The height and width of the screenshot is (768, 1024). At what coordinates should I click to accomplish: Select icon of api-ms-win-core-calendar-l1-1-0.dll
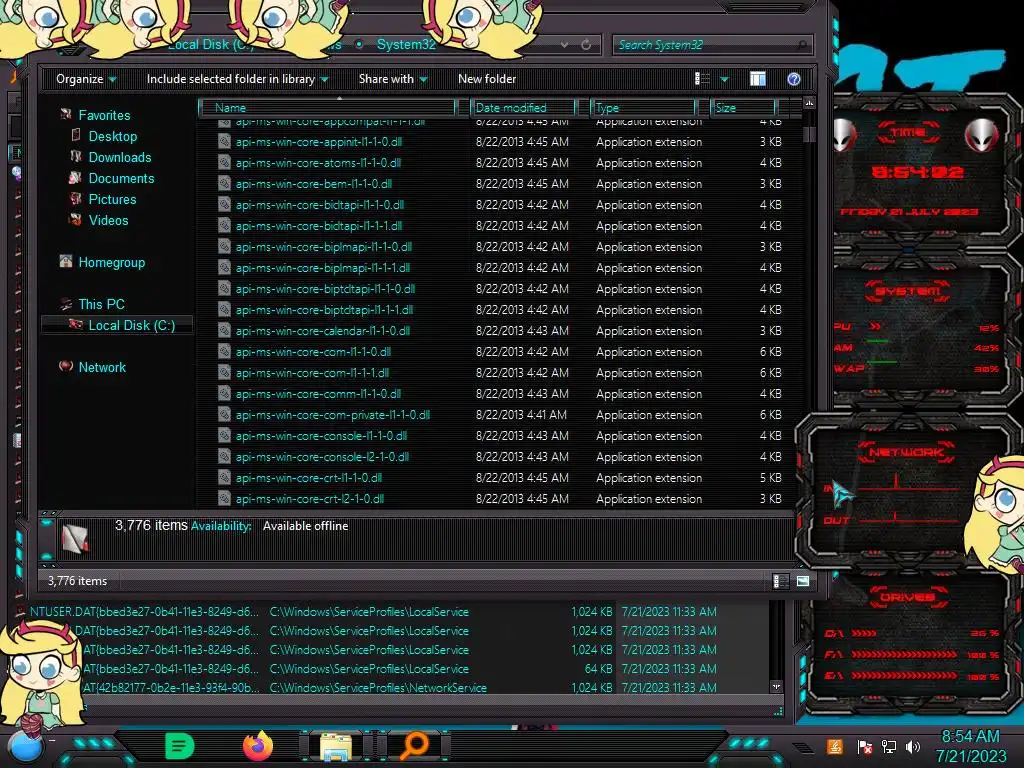tap(224, 330)
